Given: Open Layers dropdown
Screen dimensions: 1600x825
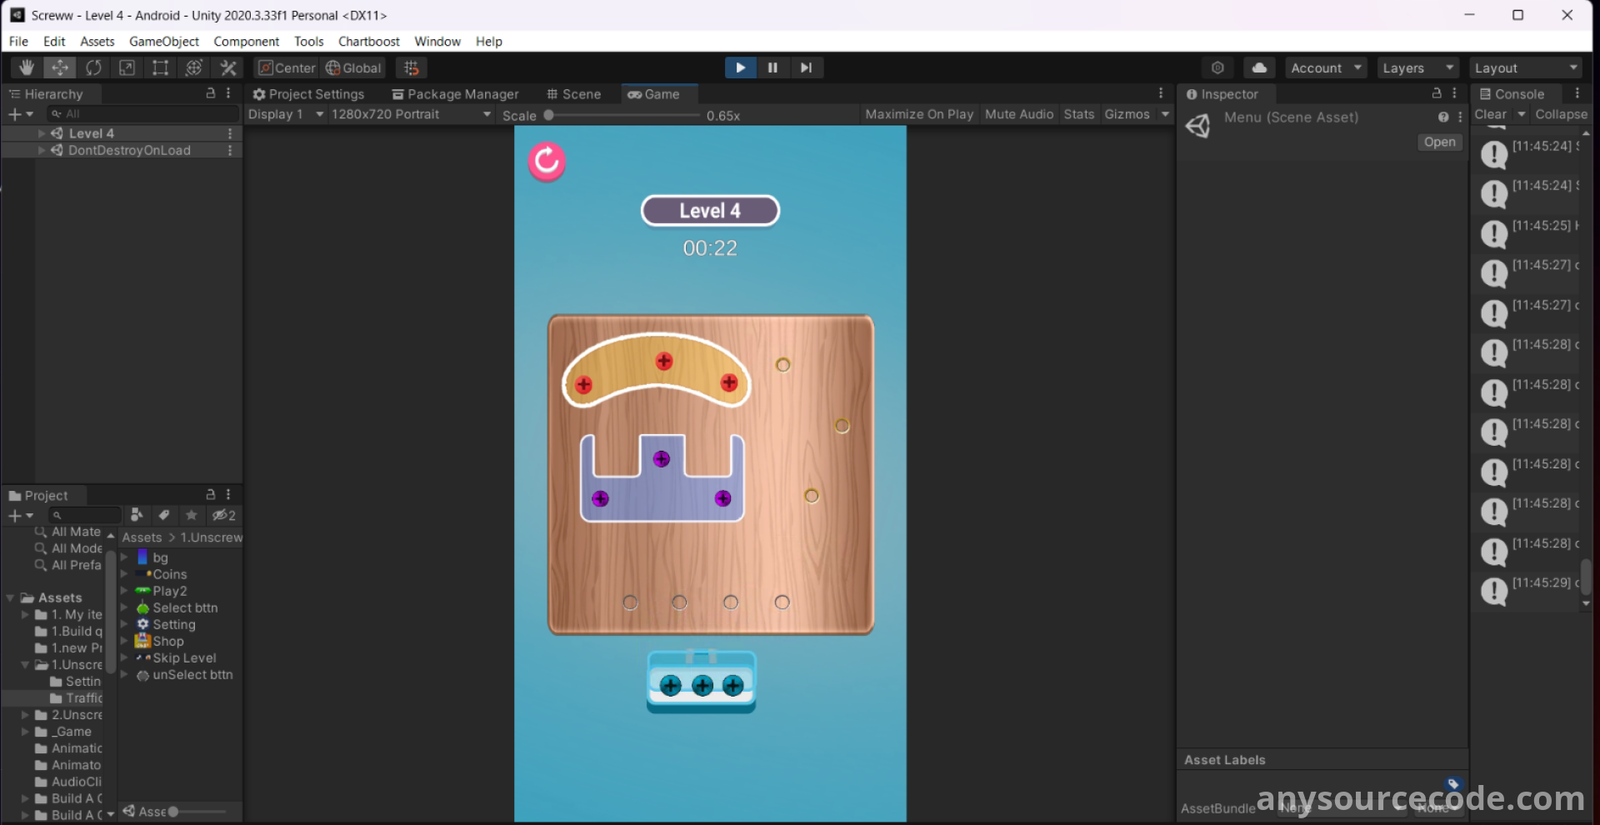Looking at the screenshot, I should tap(1418, 68).
